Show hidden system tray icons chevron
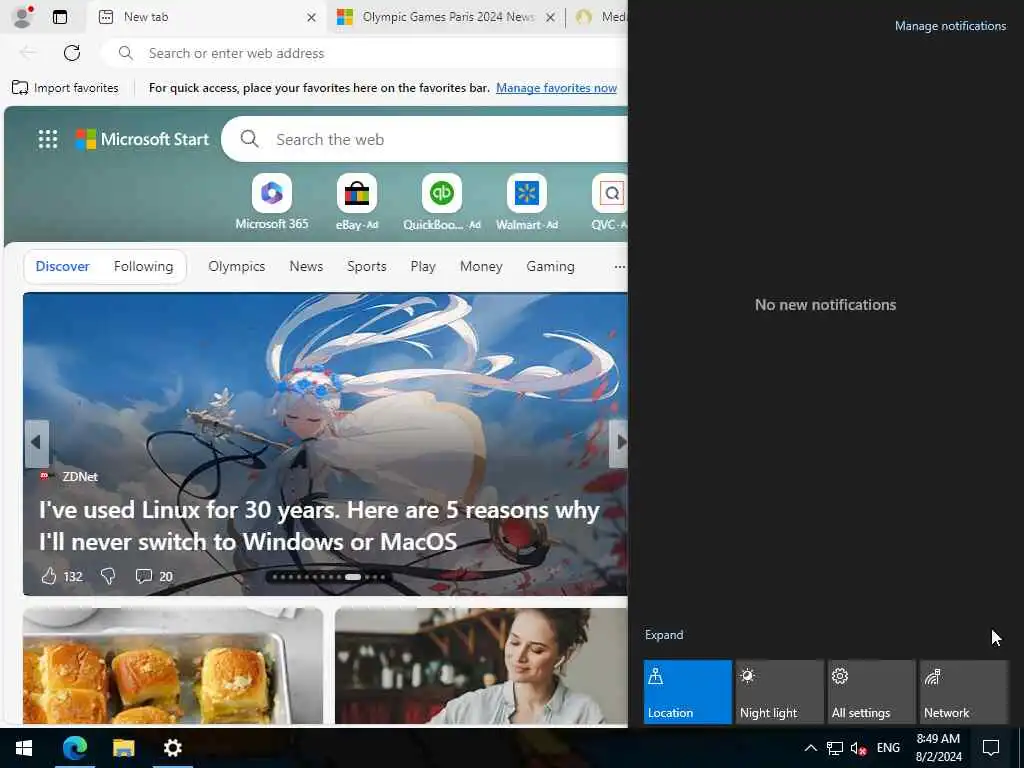Screen dimensions: 1024x768 [x=810, y=748]
